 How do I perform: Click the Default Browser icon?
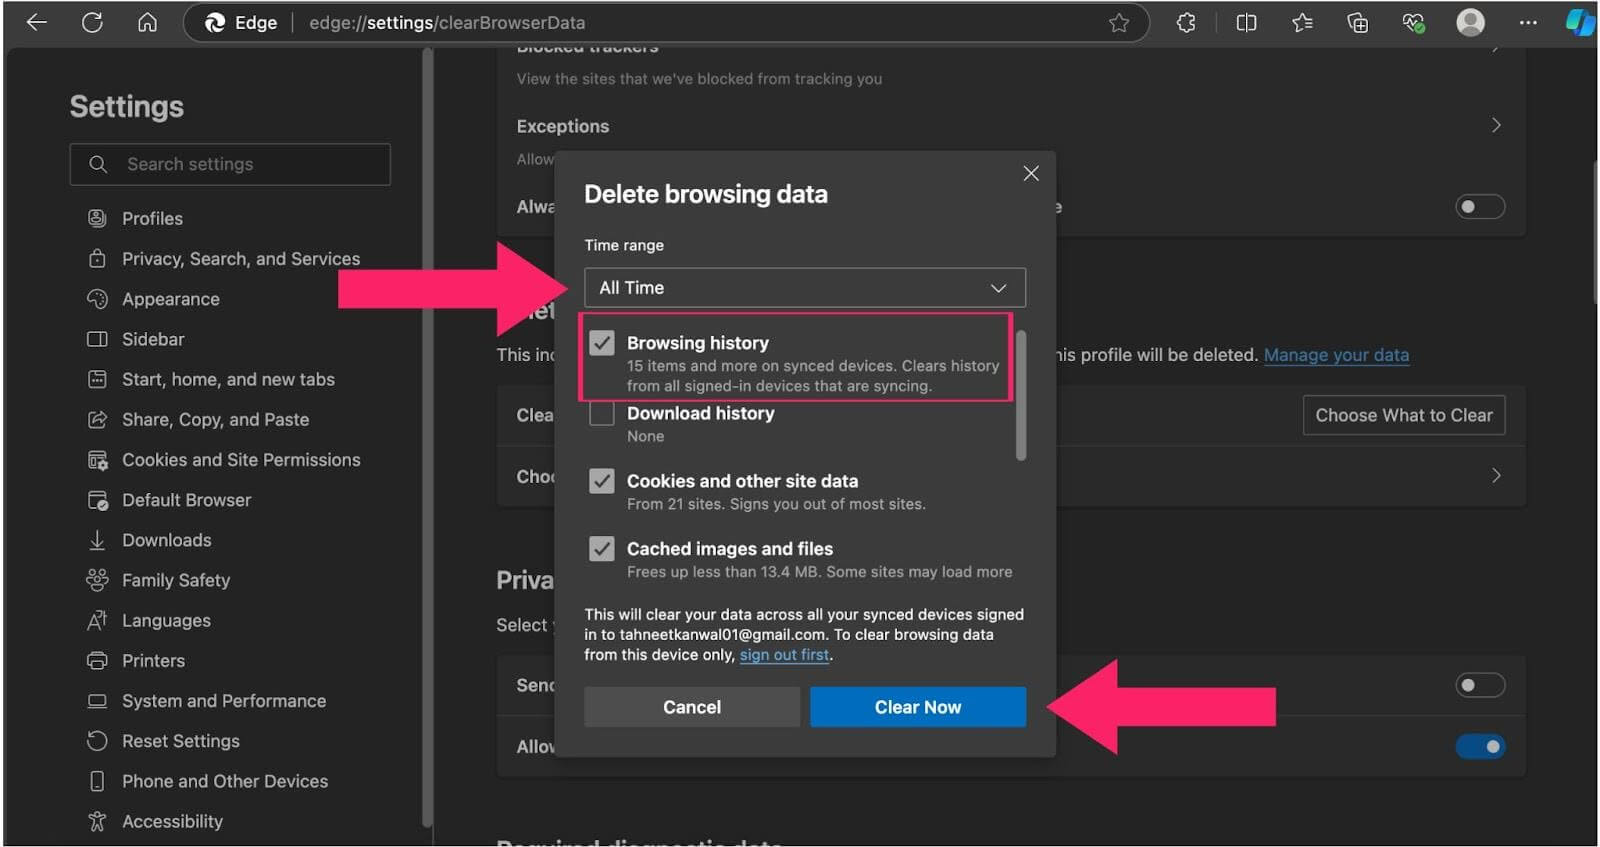click(97, 500)
